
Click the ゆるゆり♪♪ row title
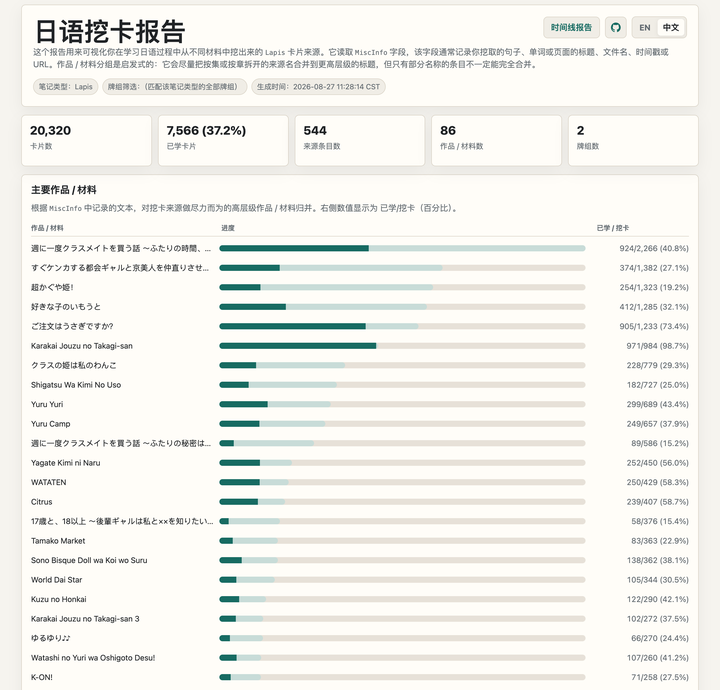coord(51,639)
